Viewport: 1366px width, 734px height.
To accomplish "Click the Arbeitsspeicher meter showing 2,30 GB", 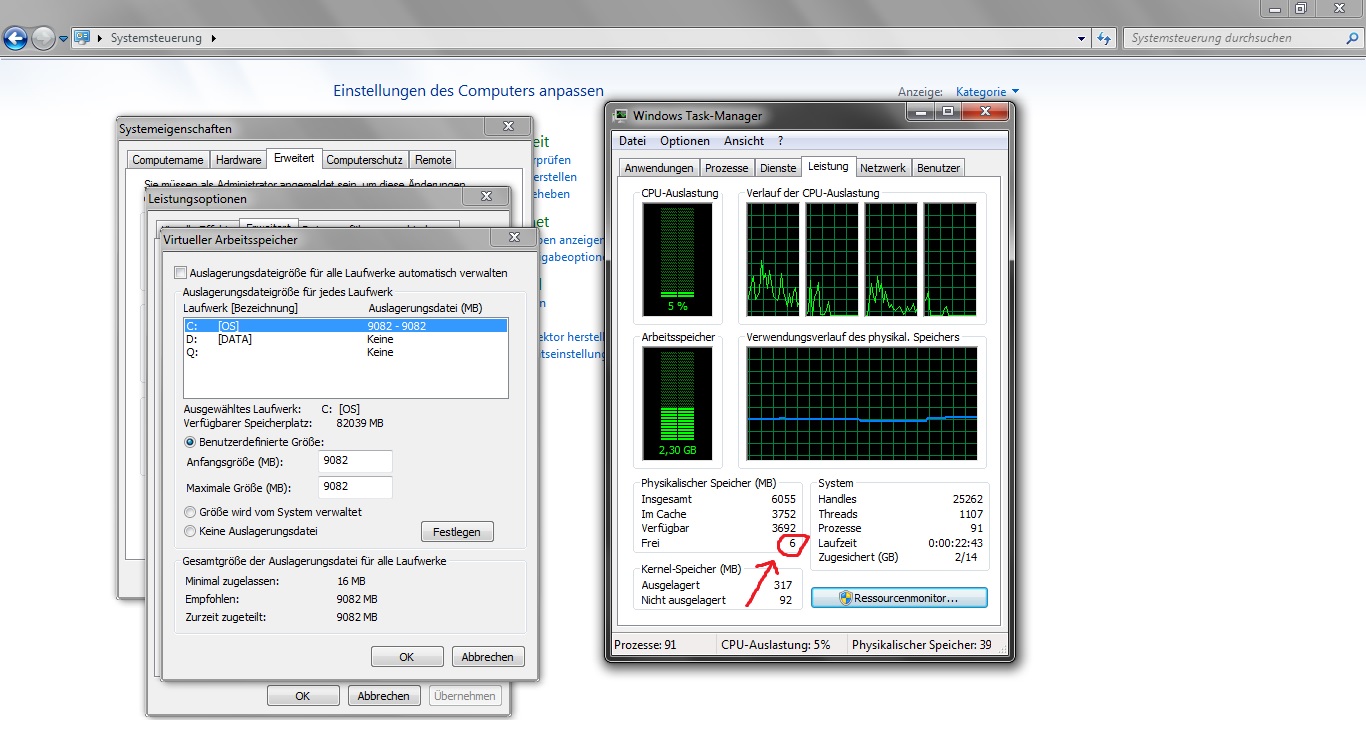I will point(677,403).
